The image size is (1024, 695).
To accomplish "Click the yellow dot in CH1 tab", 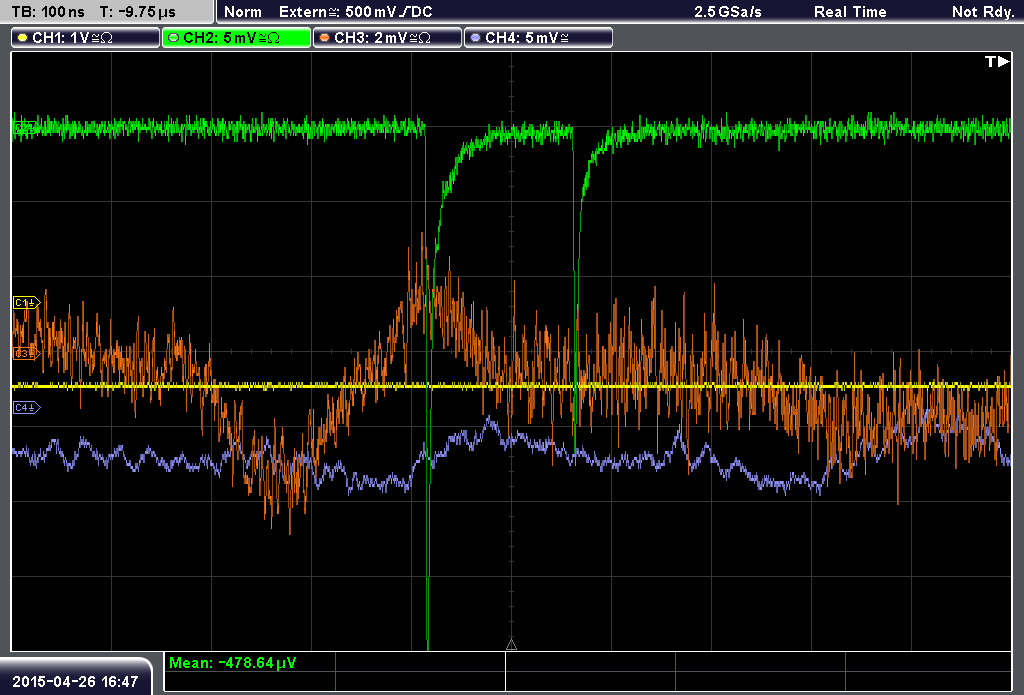I will [x=23, y=38].
